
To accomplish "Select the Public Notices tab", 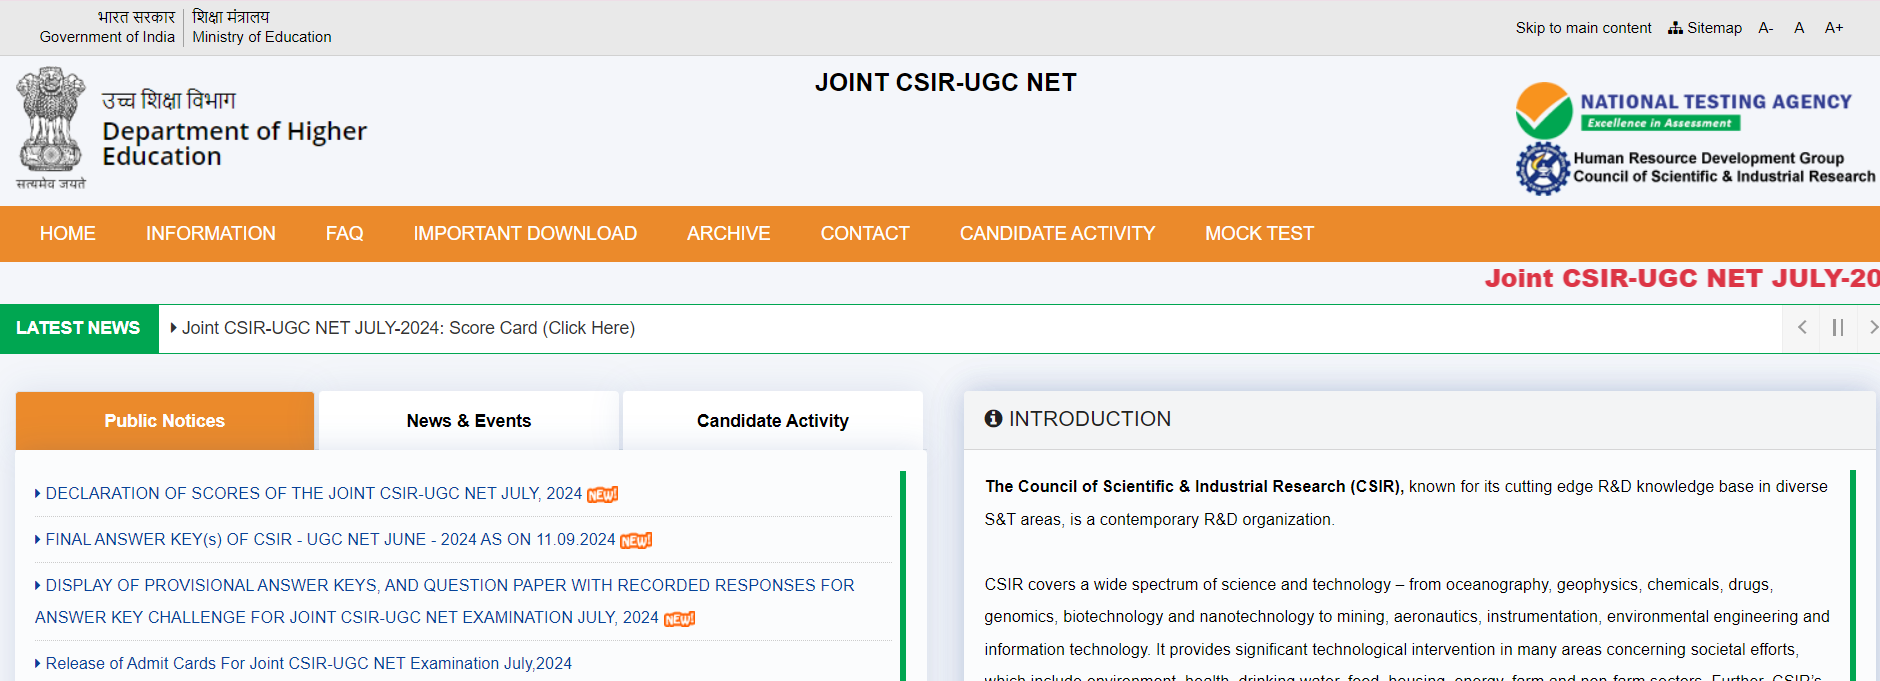I will click(x=165, y=421).
